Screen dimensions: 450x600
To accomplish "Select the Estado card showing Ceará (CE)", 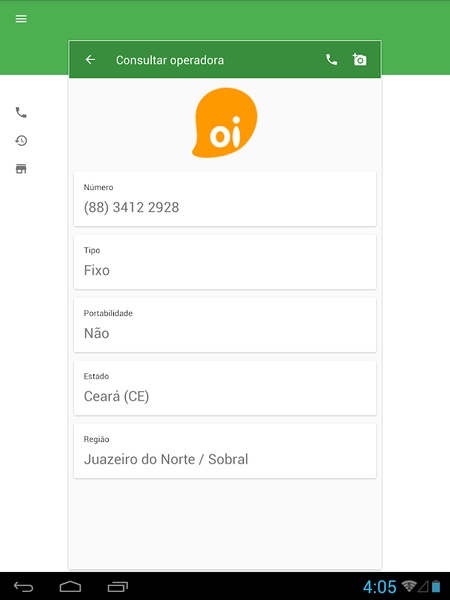I will 225,388.
